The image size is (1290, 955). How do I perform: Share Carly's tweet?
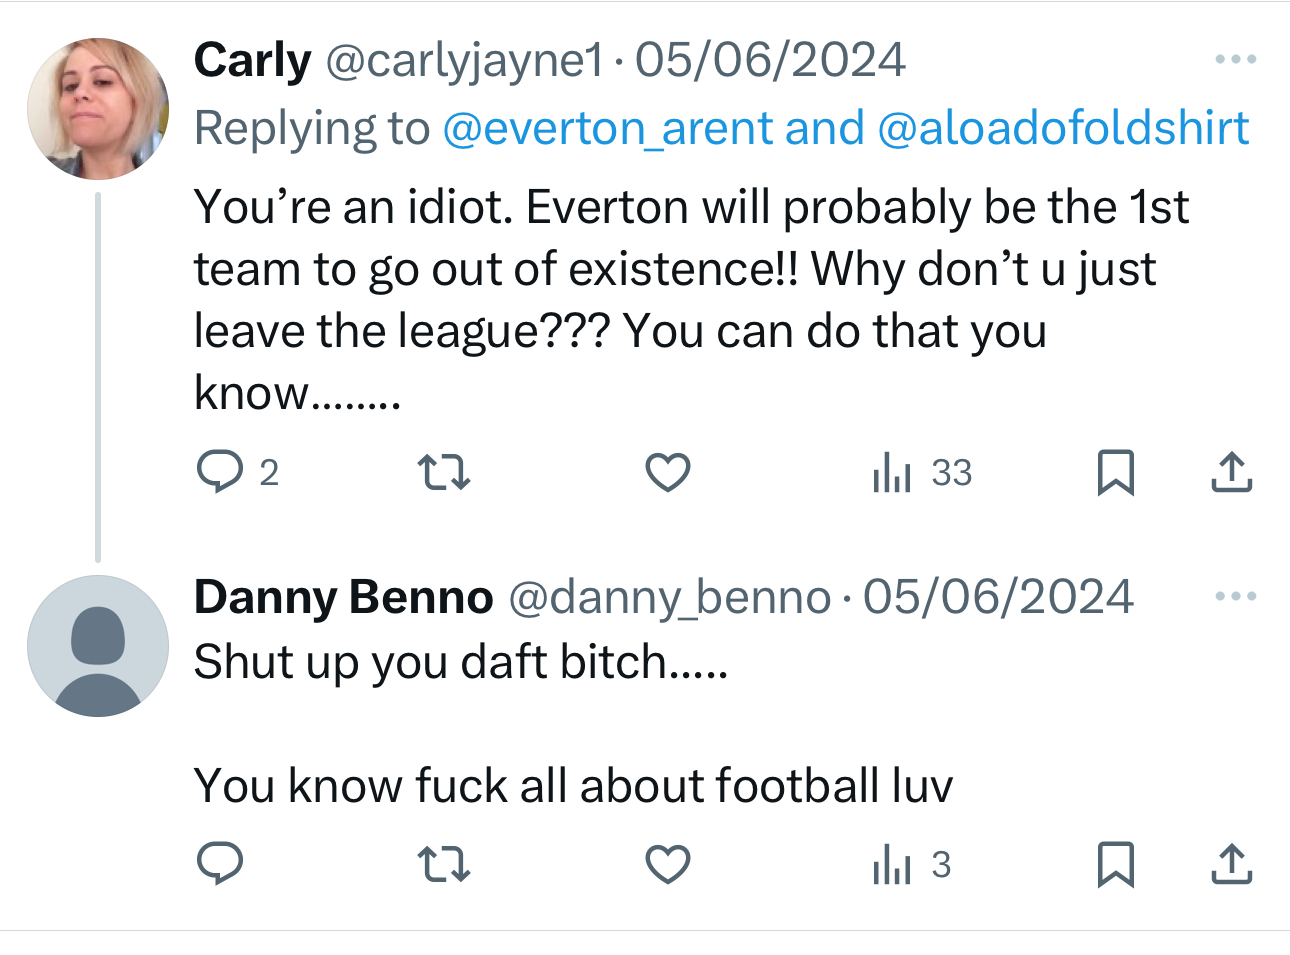pos(1231,472)
